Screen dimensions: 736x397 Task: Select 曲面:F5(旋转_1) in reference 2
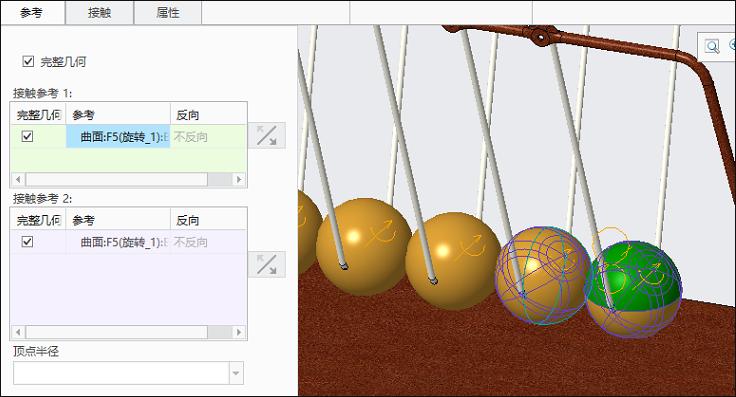coord(118,242)
